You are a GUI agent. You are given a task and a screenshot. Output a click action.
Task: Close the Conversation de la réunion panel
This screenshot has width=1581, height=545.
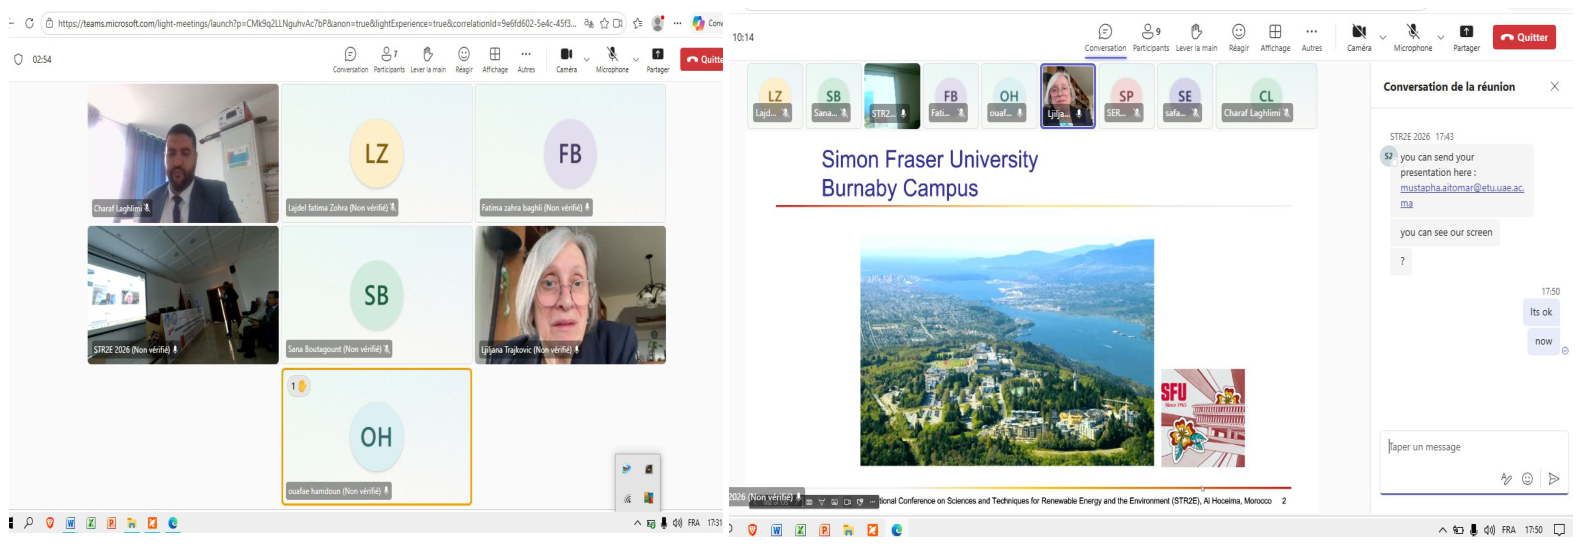coord(1554,87)
